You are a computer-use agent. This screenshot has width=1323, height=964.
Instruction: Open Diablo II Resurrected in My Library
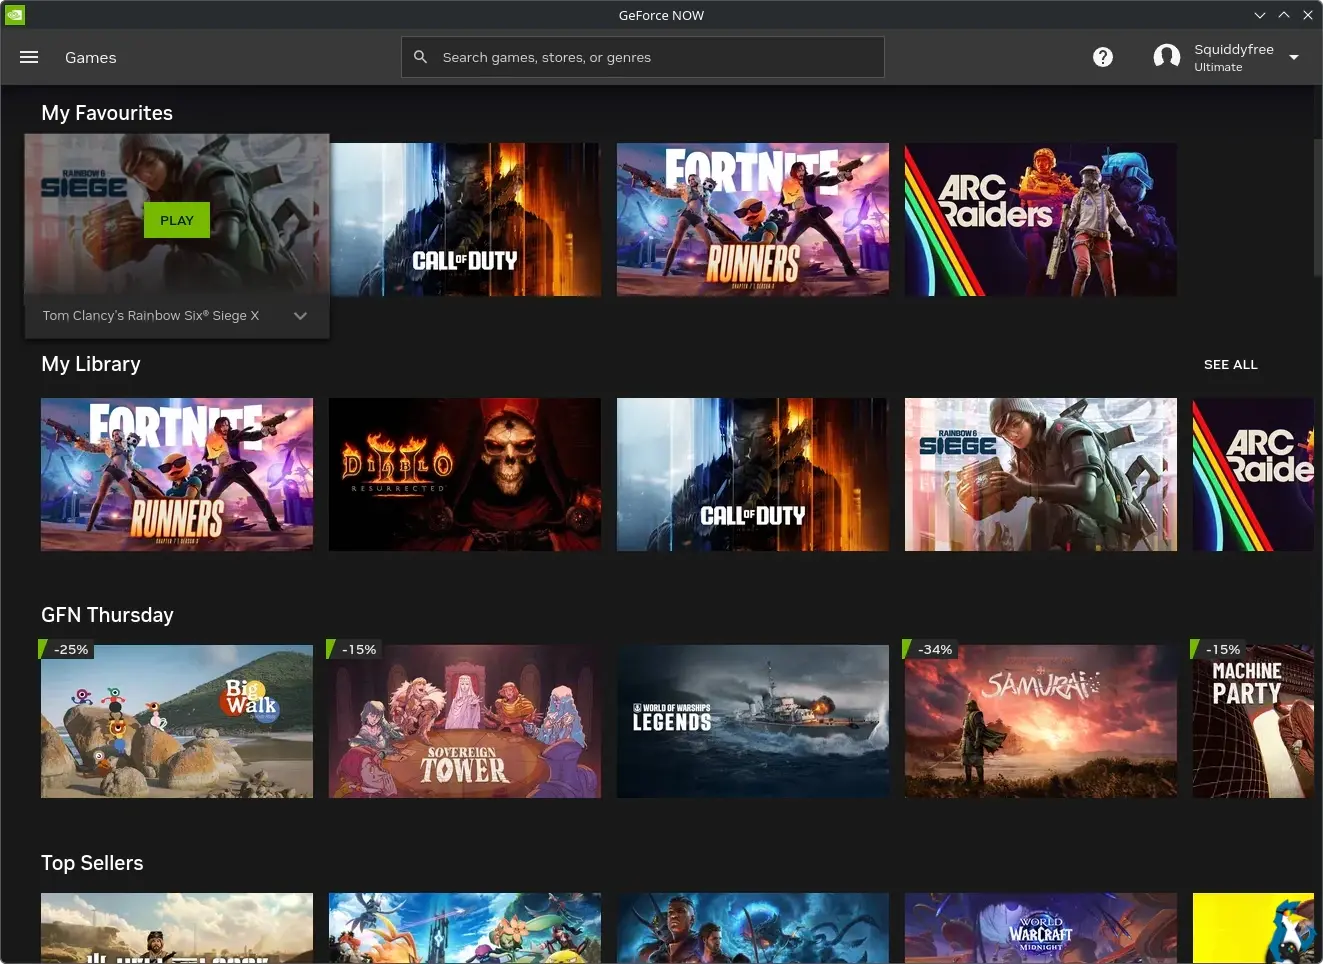click(465, 475)
